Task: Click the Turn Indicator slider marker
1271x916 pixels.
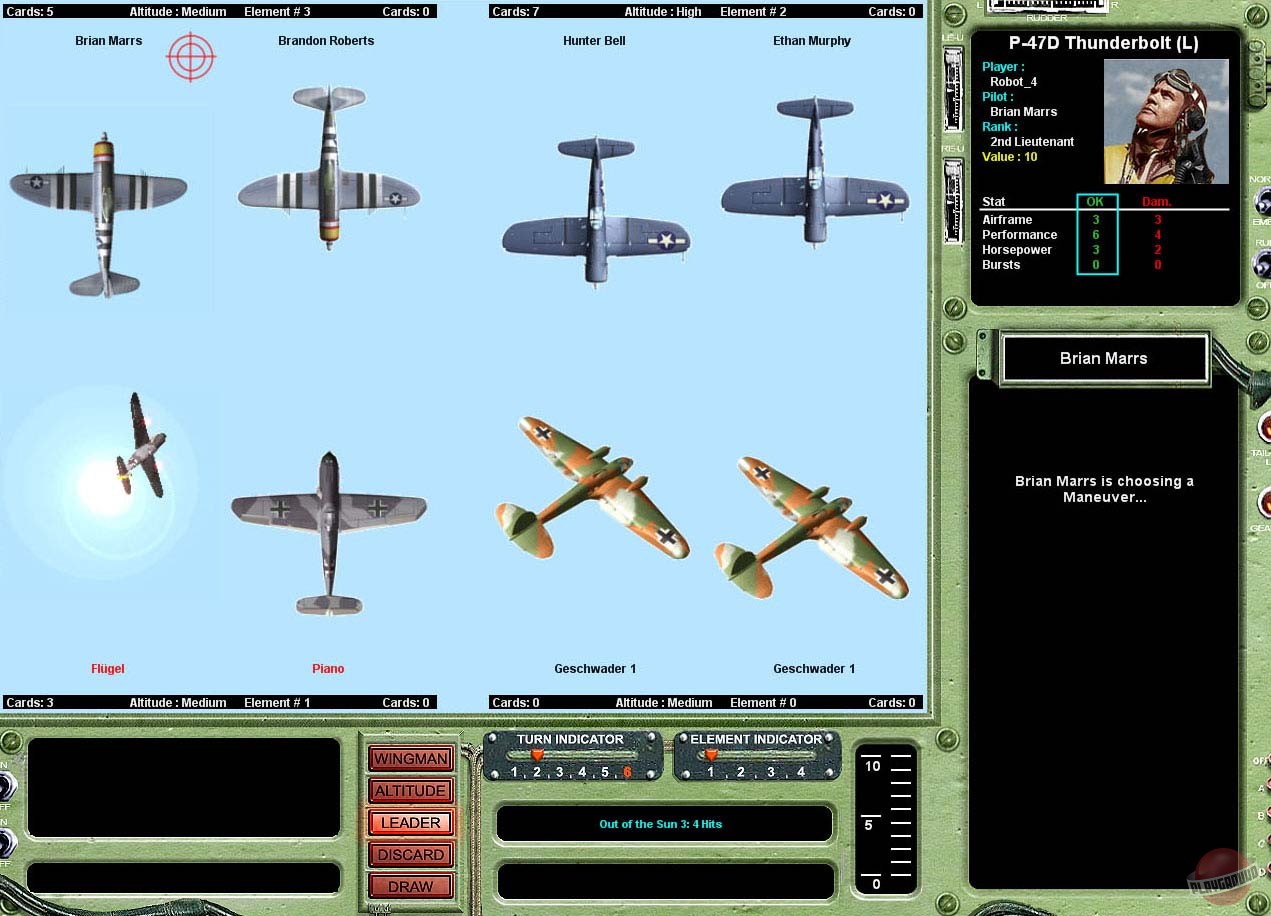Action: (537, 756)
